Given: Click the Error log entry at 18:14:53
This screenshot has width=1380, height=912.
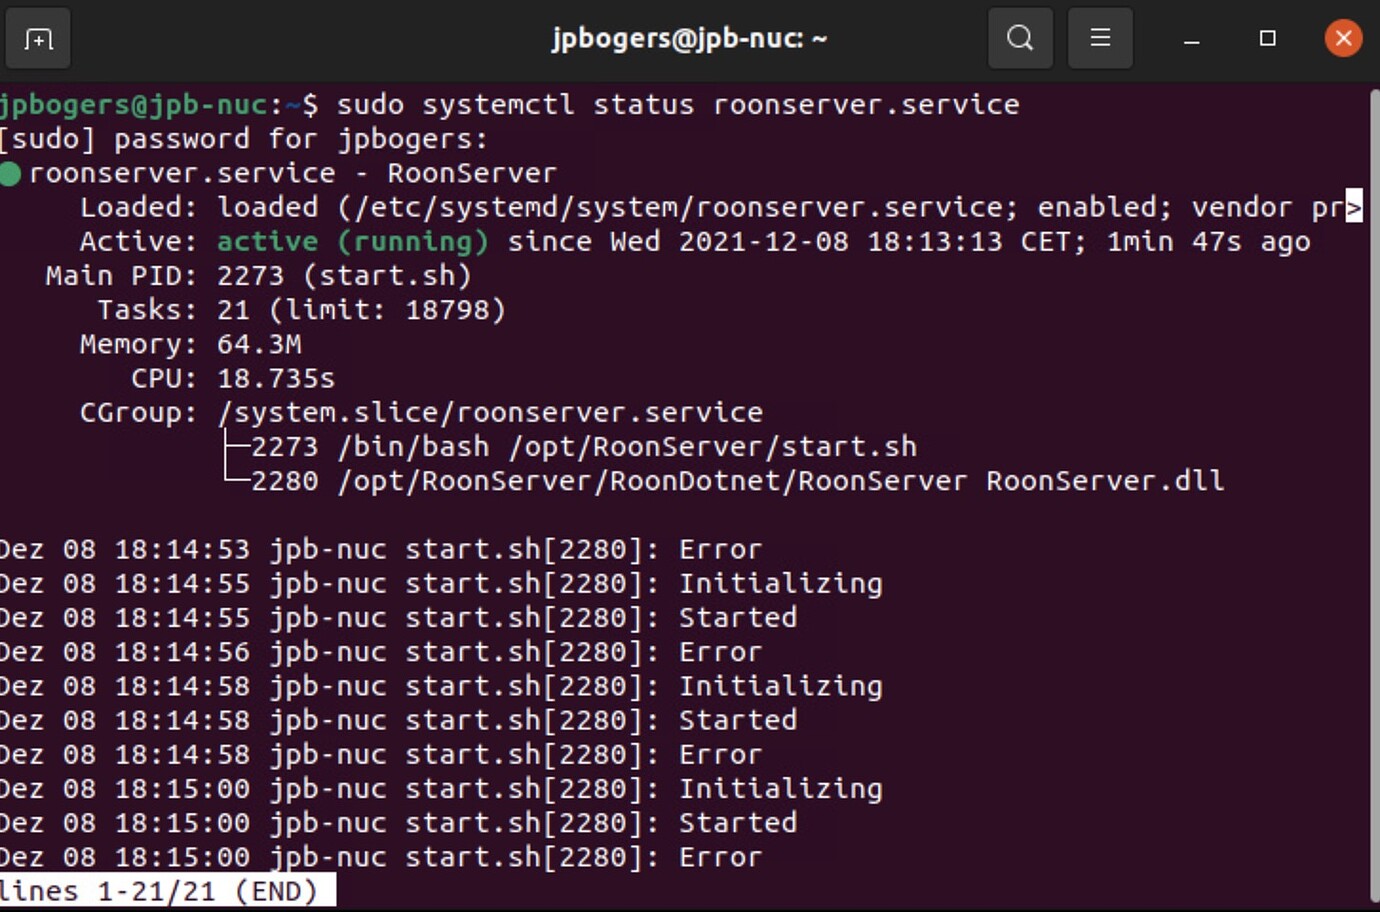Looking at the screenshot, I should (x=720, y=550).
